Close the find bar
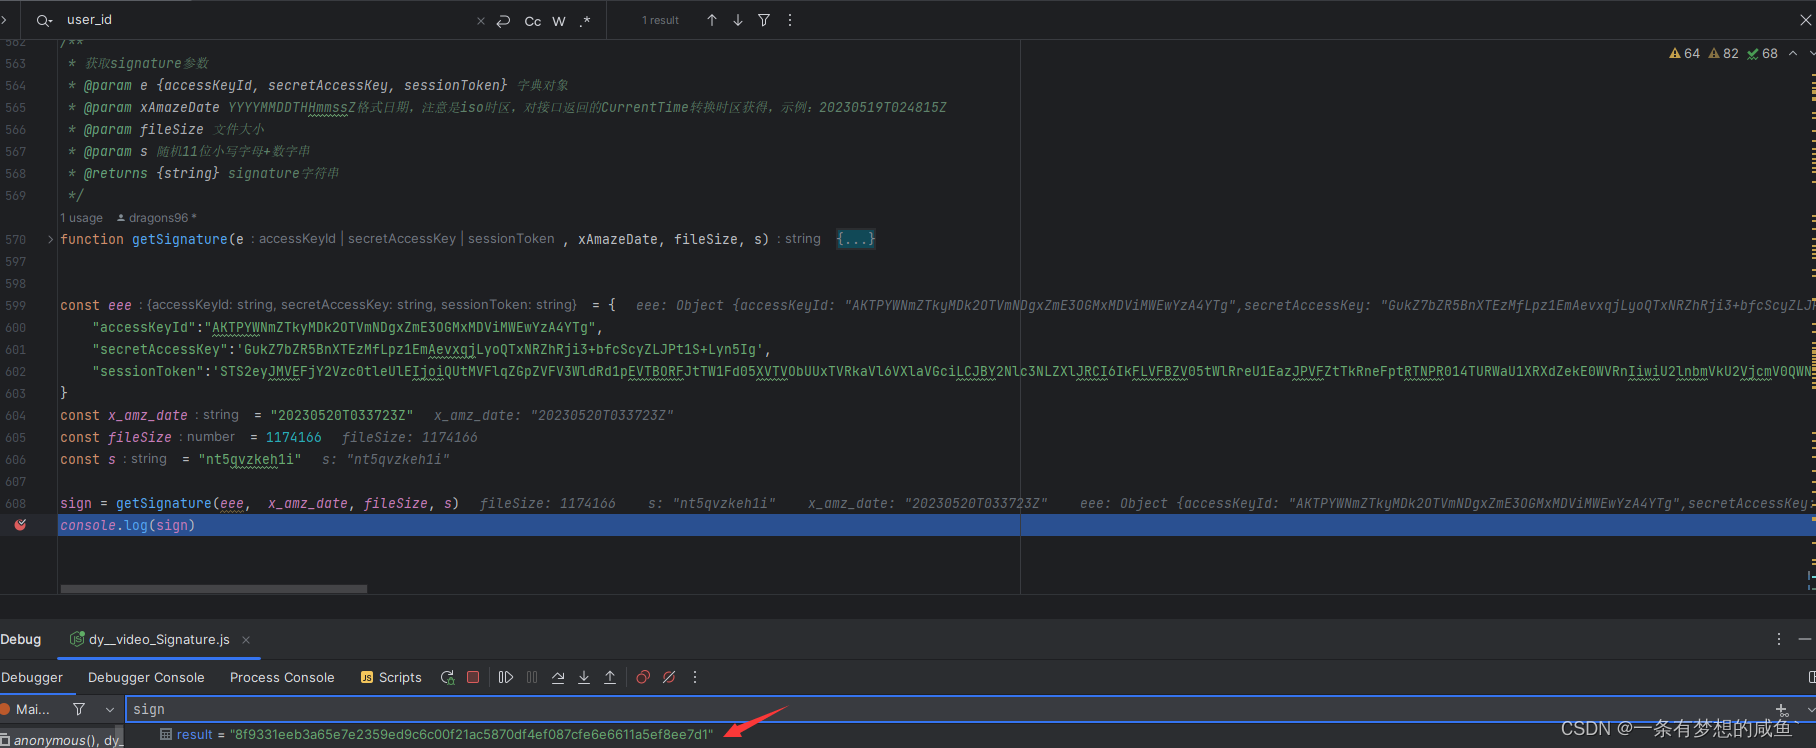The image size is (1816, 748). (x=1806, y=20)
